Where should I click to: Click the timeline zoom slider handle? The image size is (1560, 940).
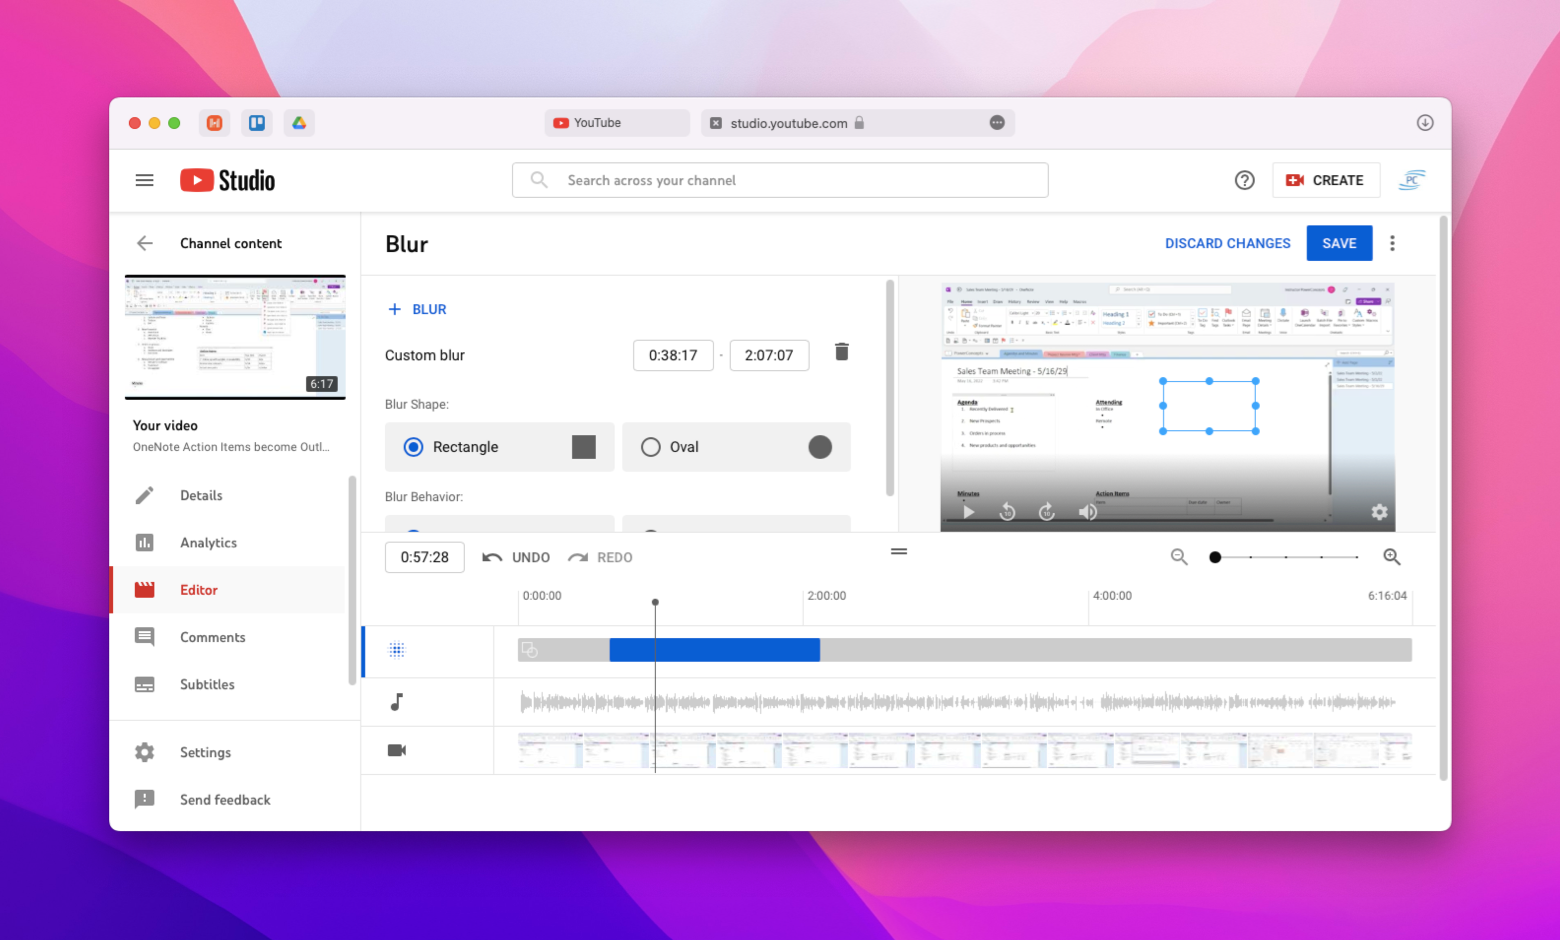tap(1215, 557)
